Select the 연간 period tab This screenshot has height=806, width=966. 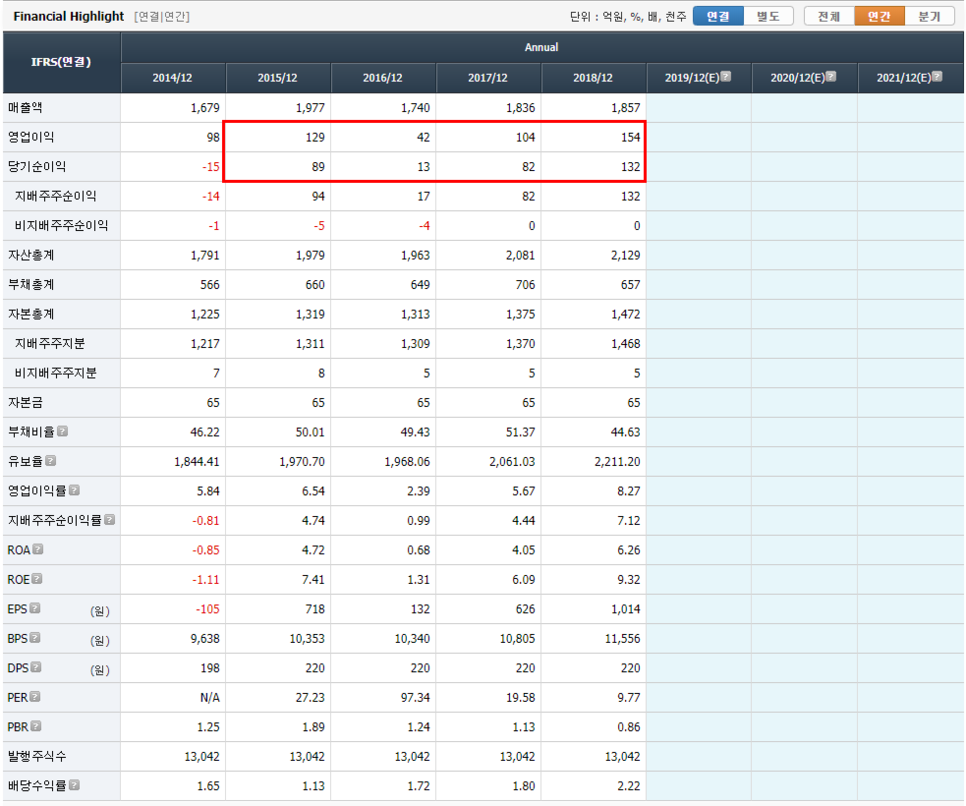[x=879, y=16]
